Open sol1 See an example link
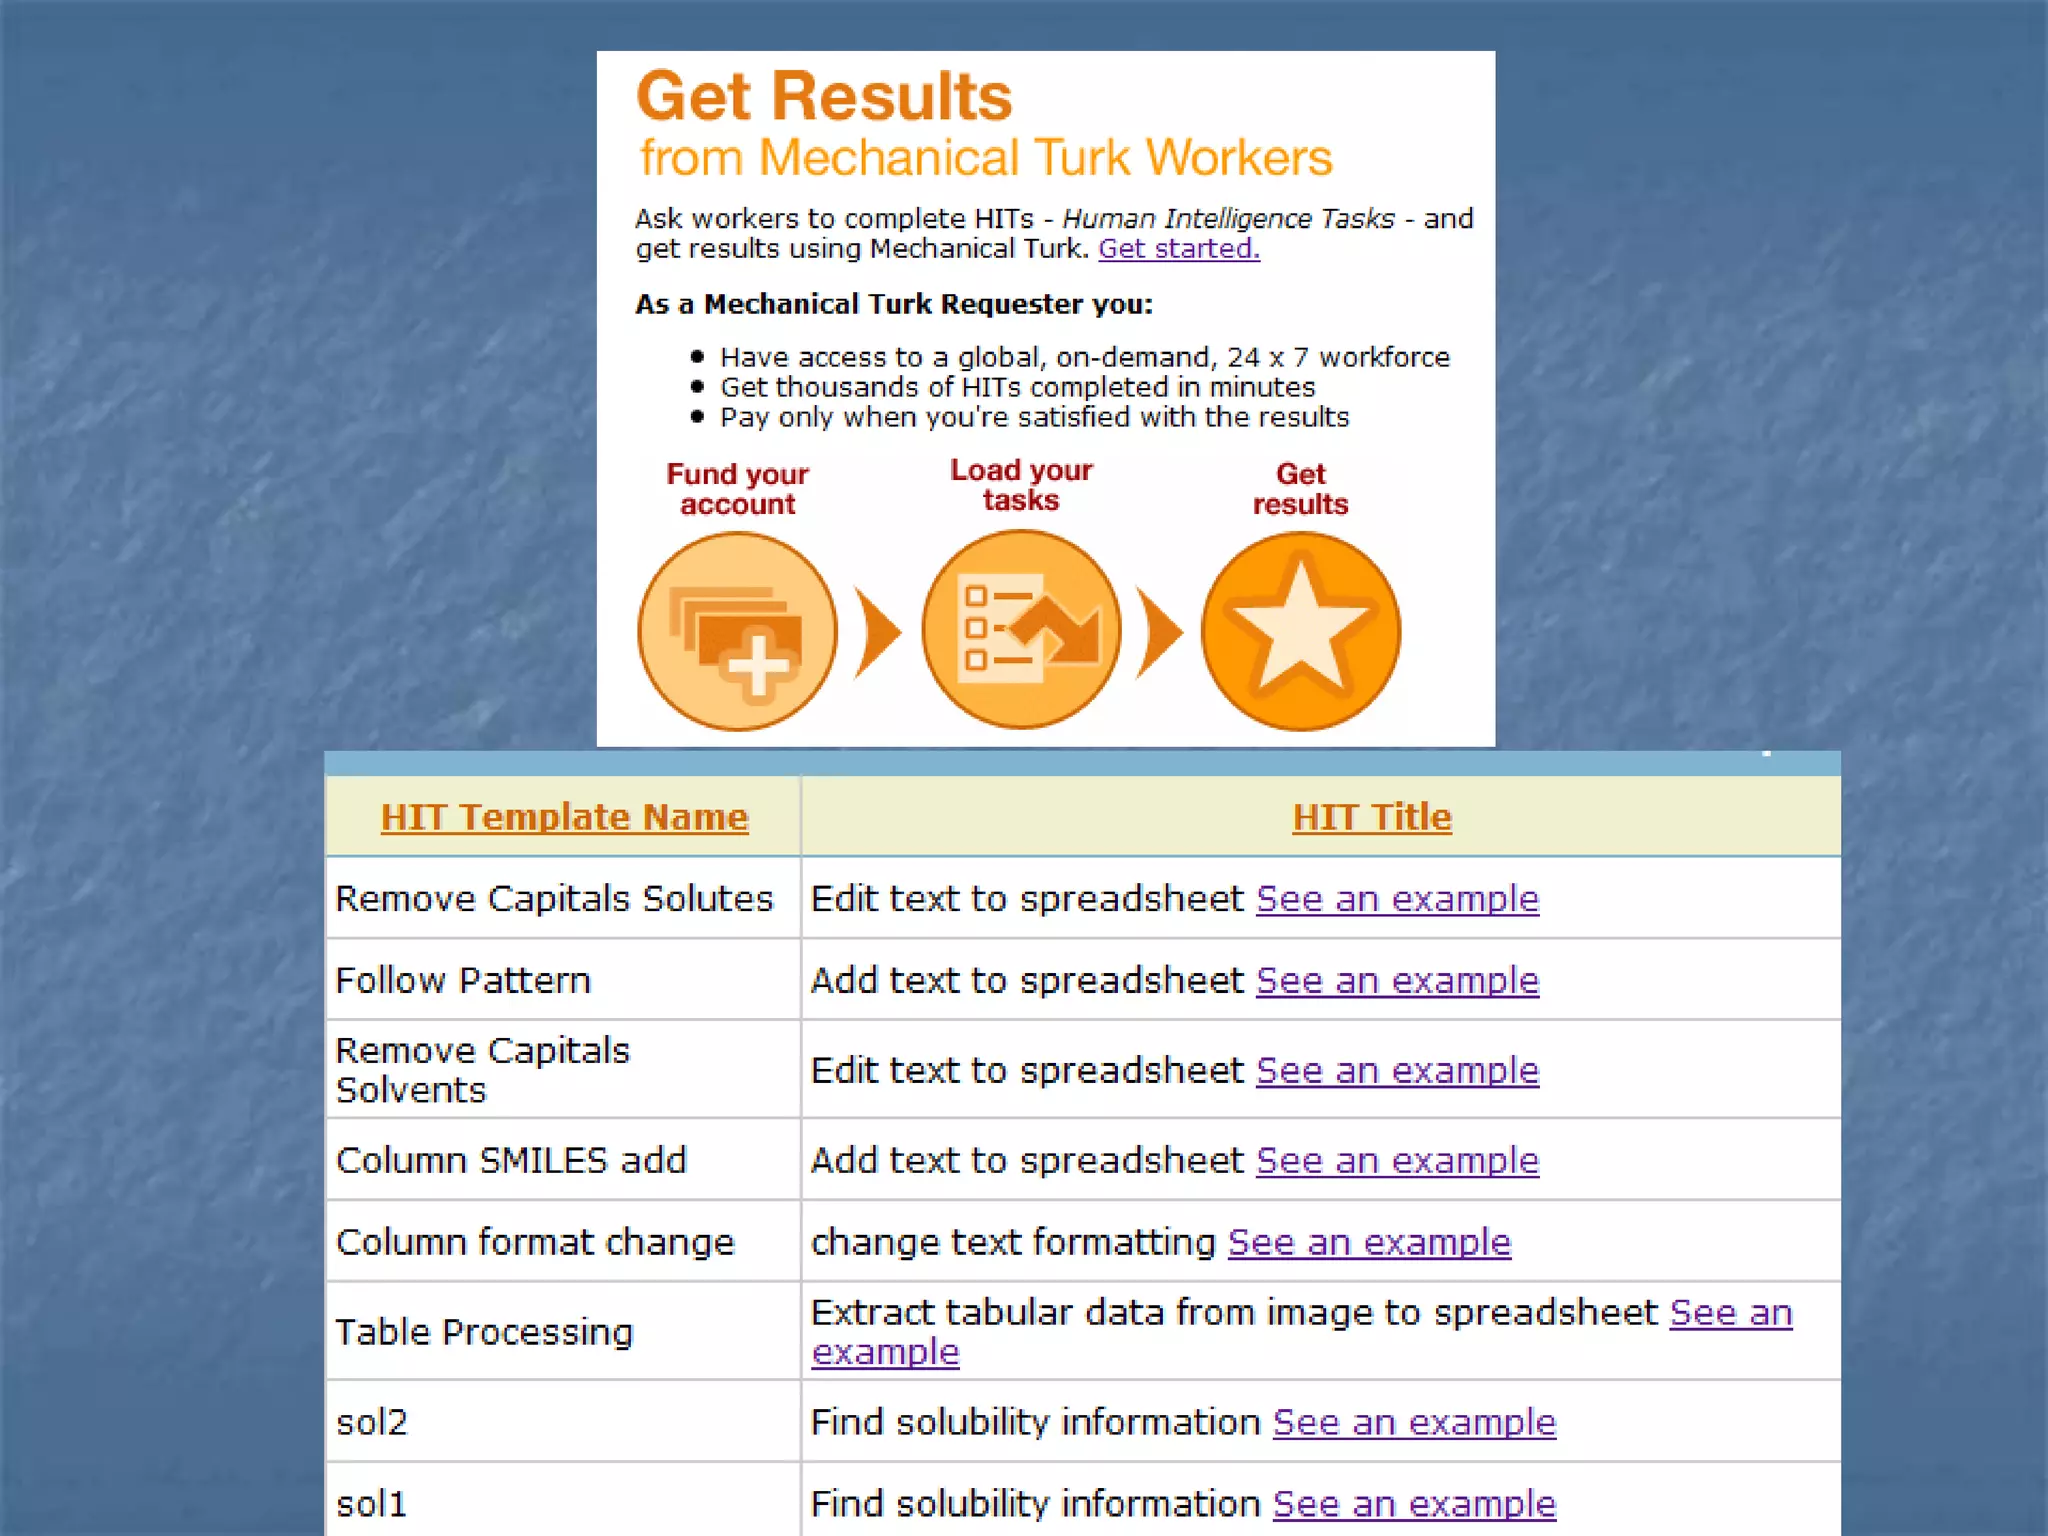The width and height of the screenshot is (2048, 1536). pos(1414,1504)
